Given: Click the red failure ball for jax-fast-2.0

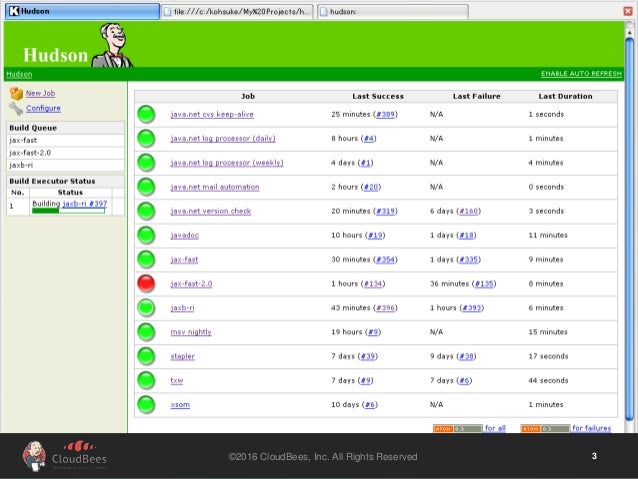Looking at the screenshot, I should [146, 284].
